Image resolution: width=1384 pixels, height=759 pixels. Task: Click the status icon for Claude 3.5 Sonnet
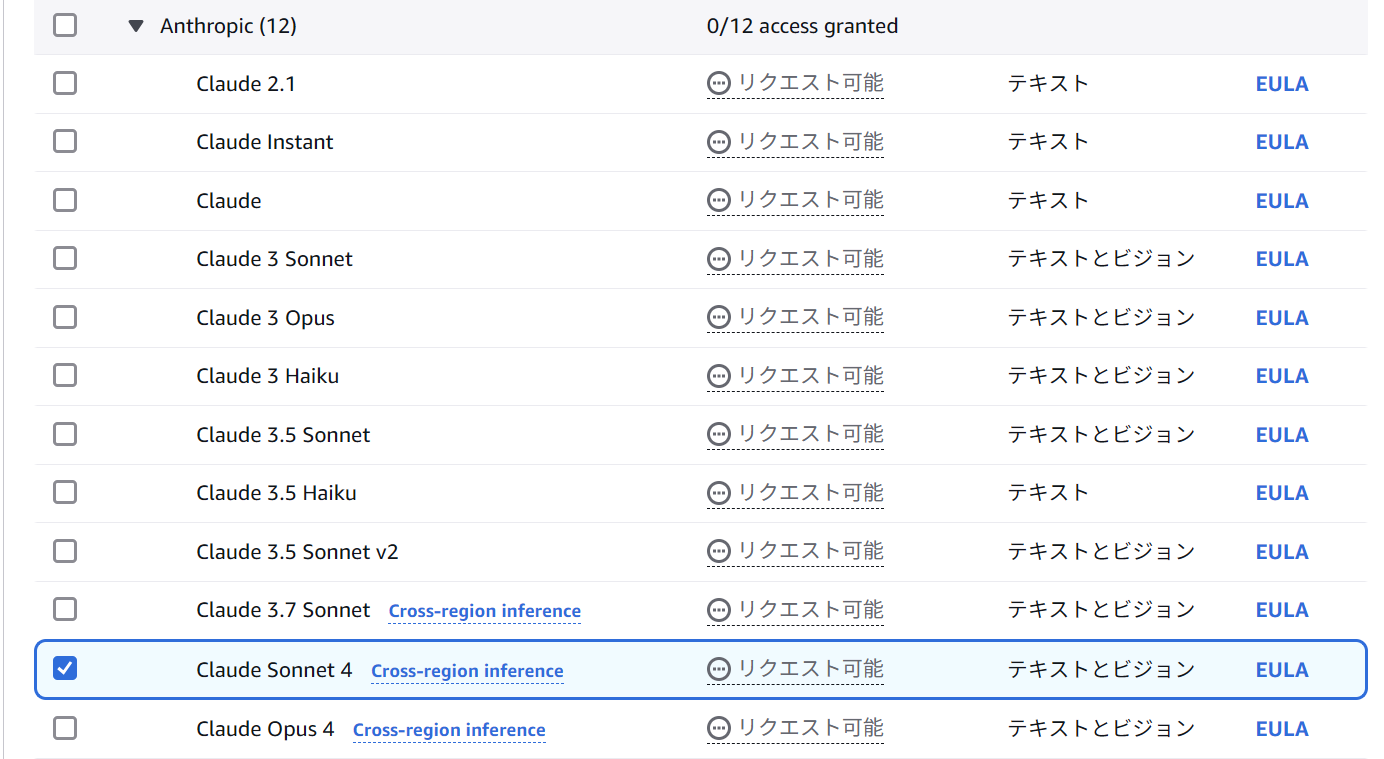pyautogui.click(x=719, y=435)
